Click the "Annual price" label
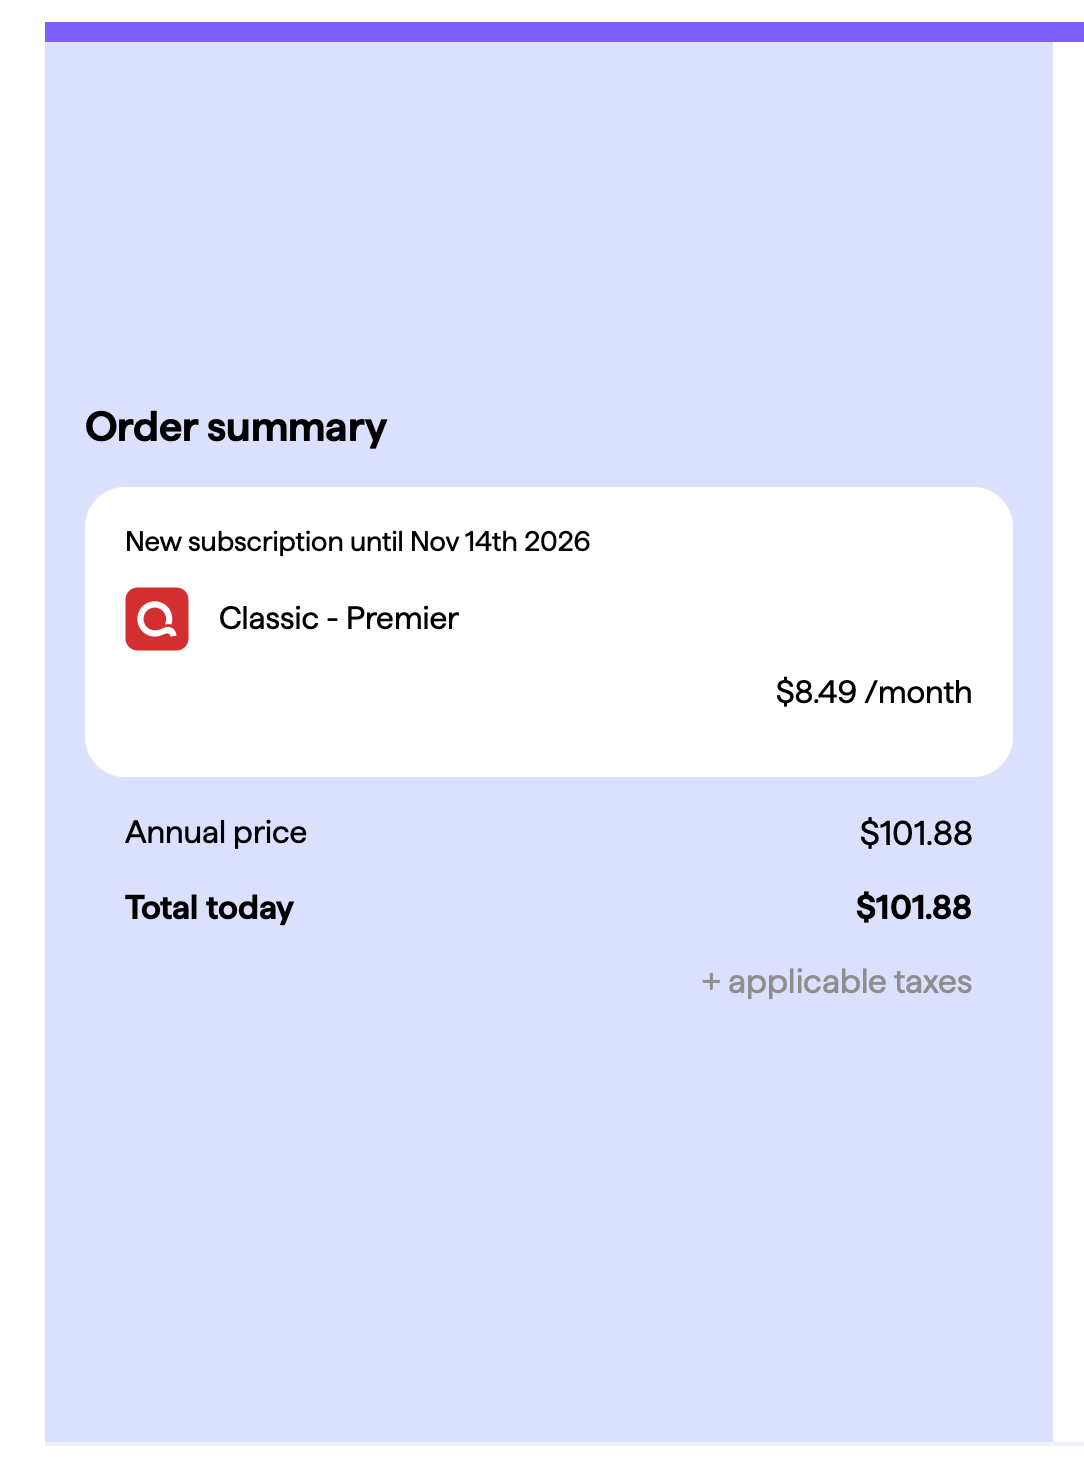The width and height of the screenshot is (1084, 1482). [x=216, y=833]
